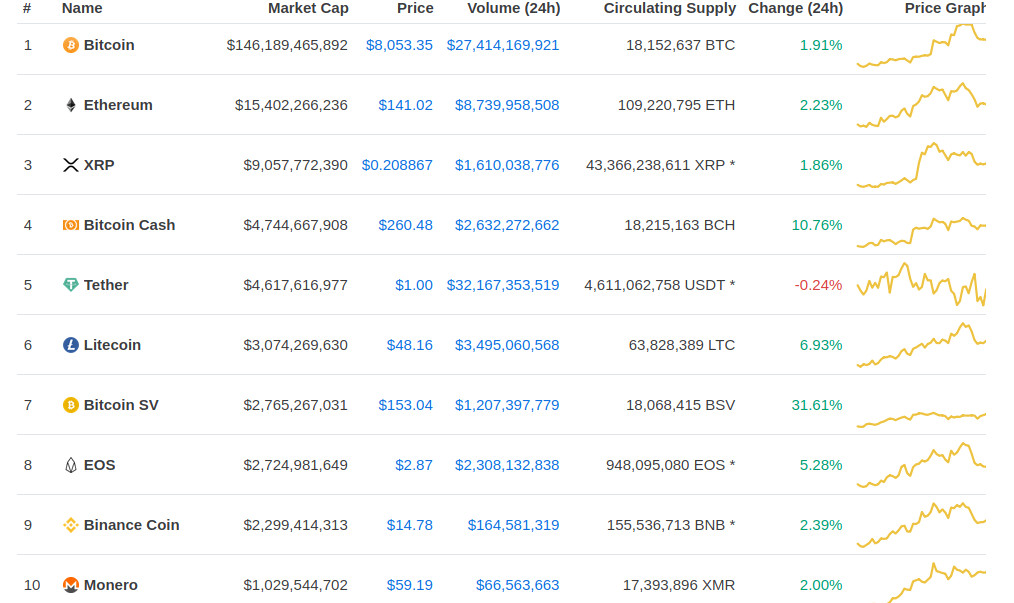1014x603 pixels.
Task: Select Bitcoin SV change value 31.61%
Action: click(x=817, y=405)
